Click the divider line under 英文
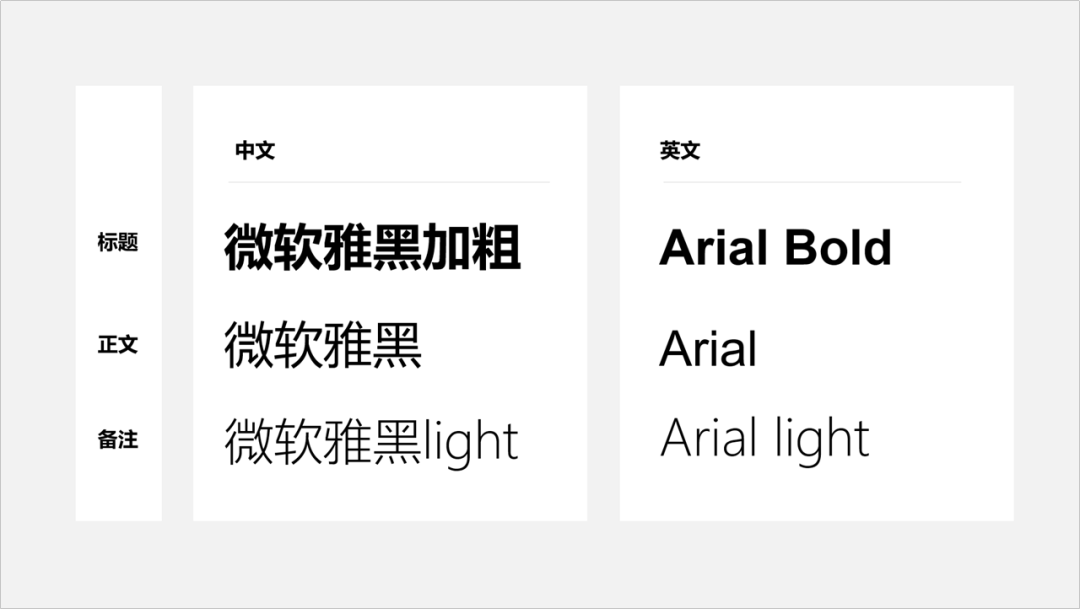 [812, 182]
